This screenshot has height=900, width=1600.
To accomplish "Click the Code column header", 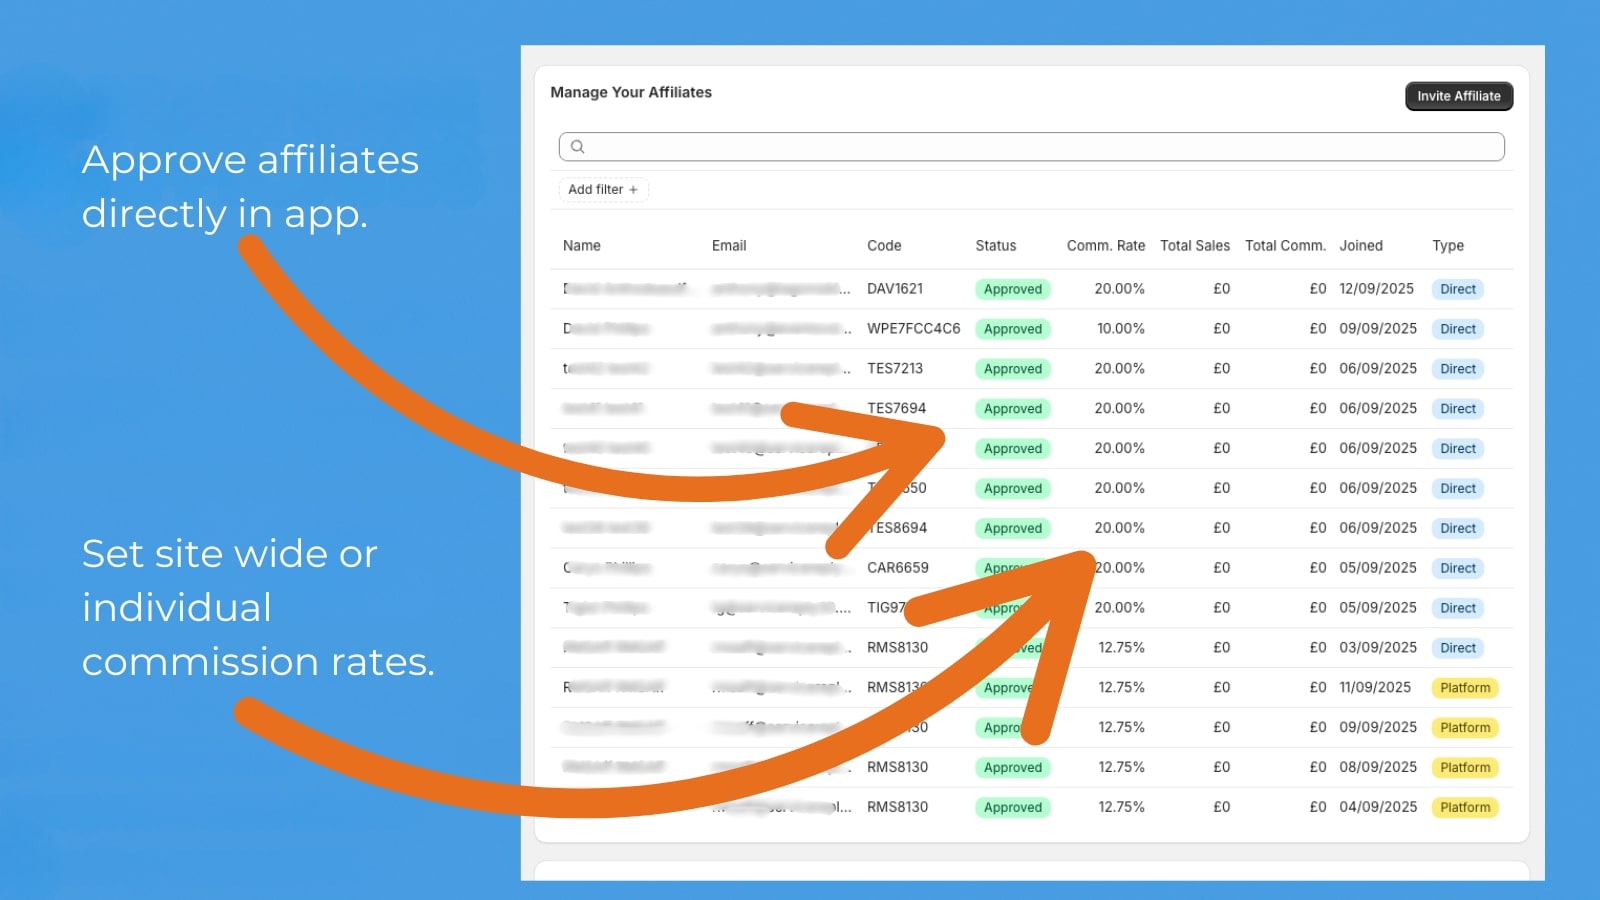I will [884, 246].
